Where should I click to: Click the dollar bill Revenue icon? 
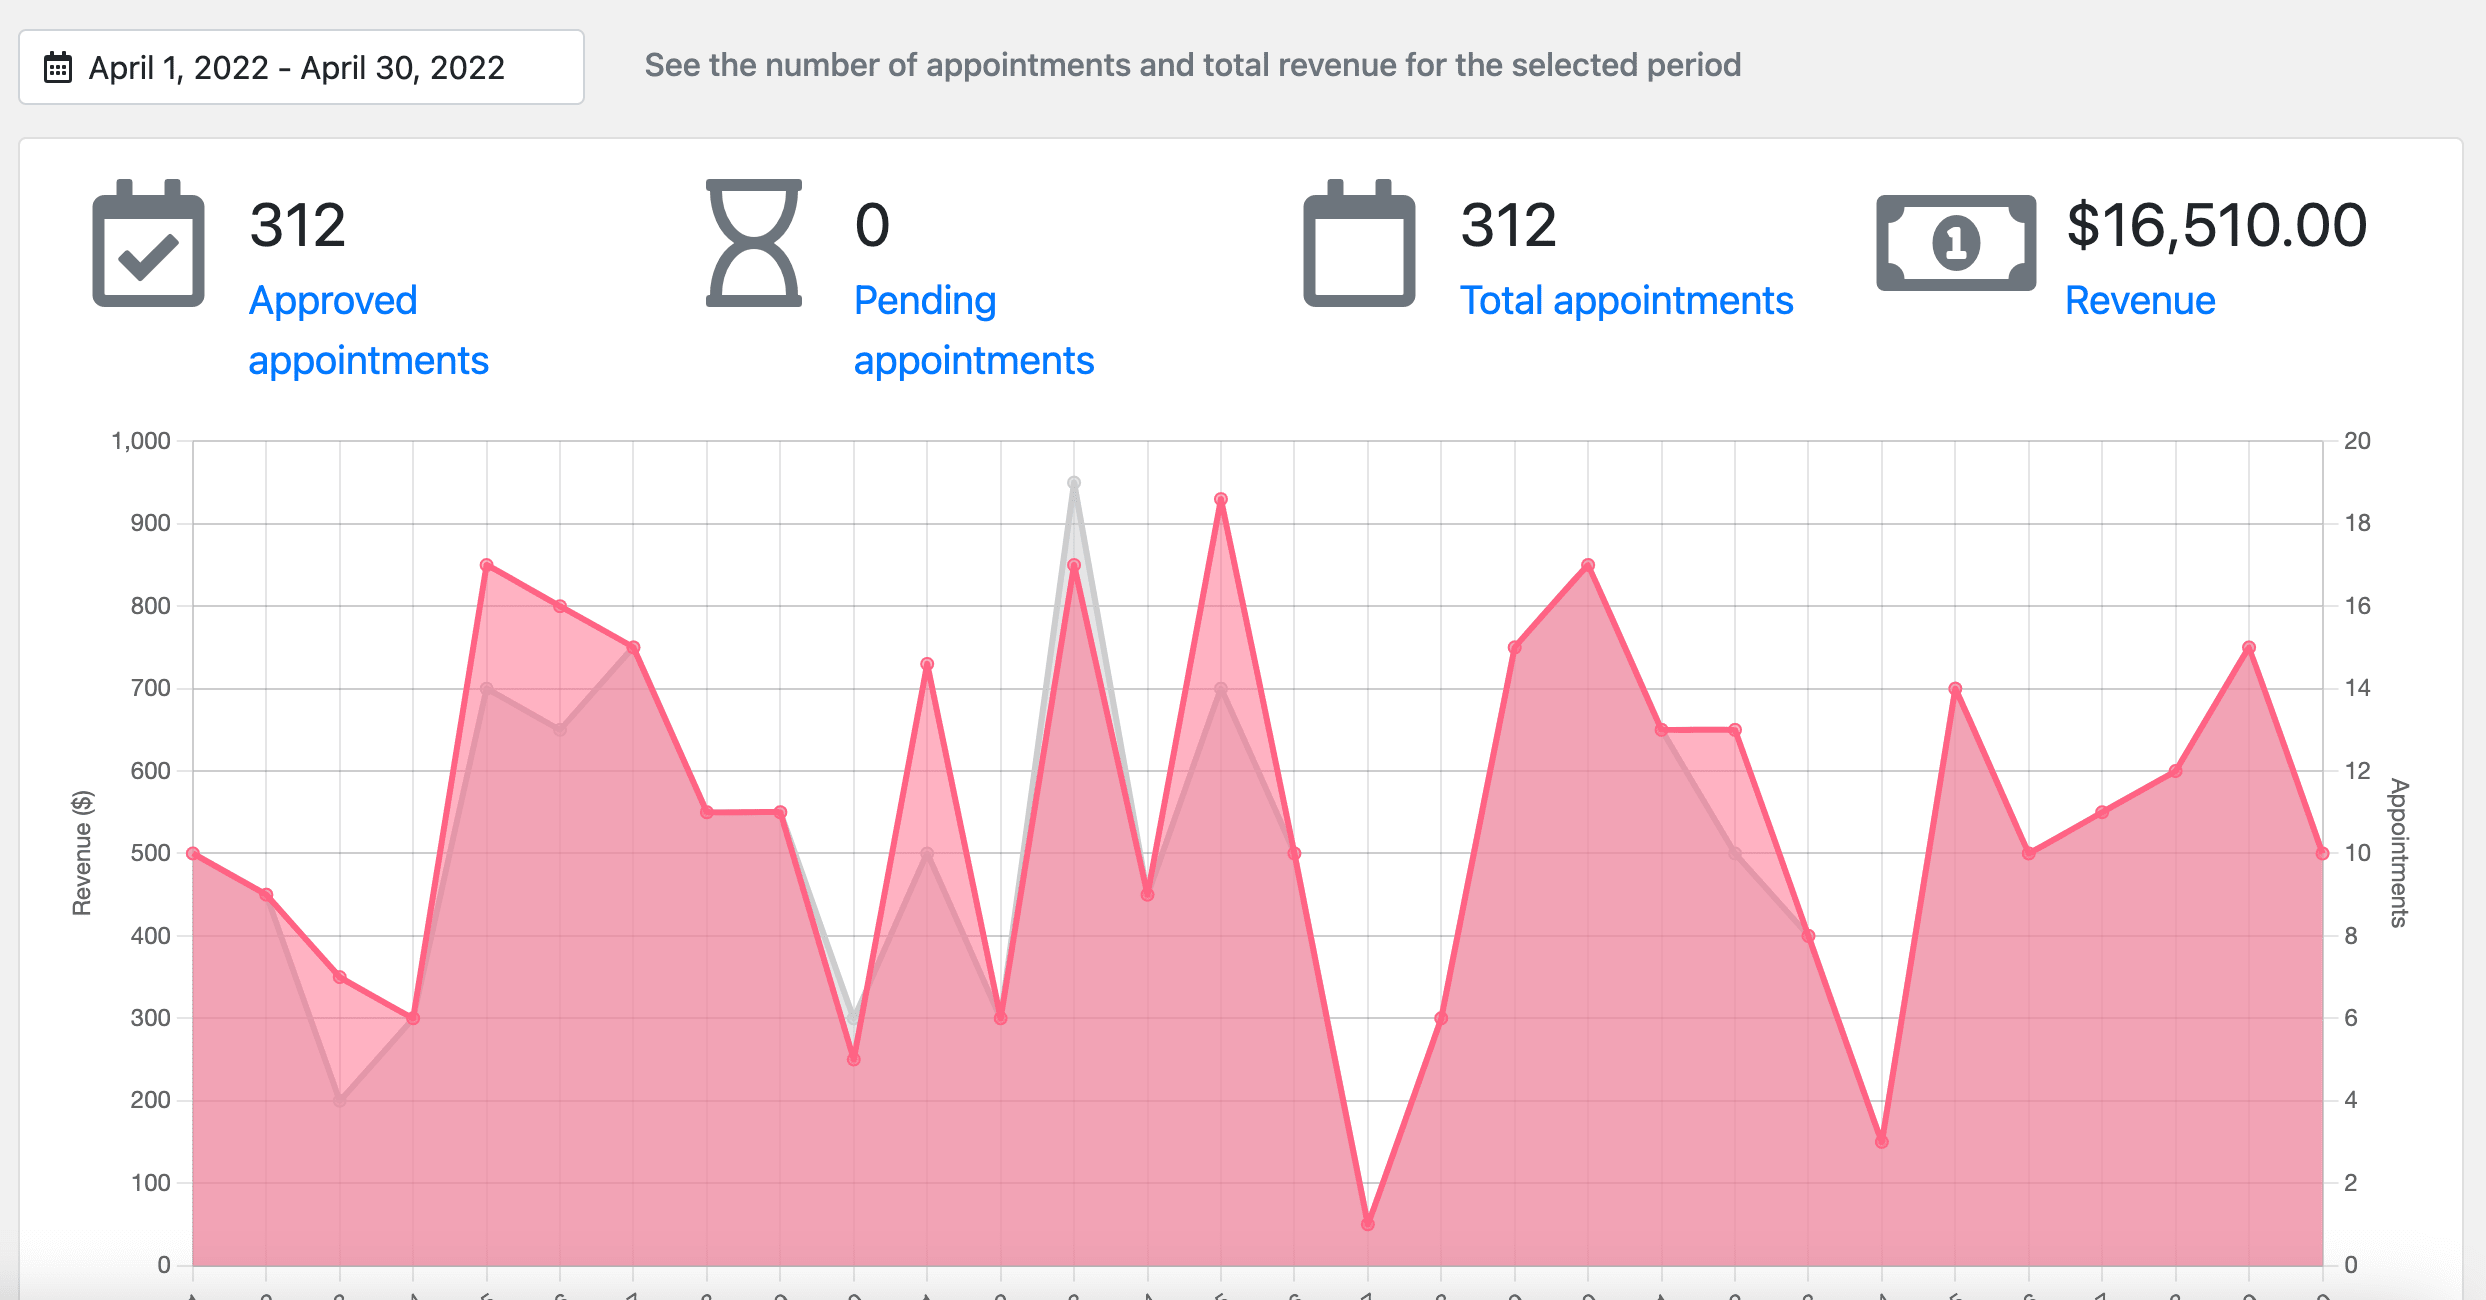tap(1955, 243)
